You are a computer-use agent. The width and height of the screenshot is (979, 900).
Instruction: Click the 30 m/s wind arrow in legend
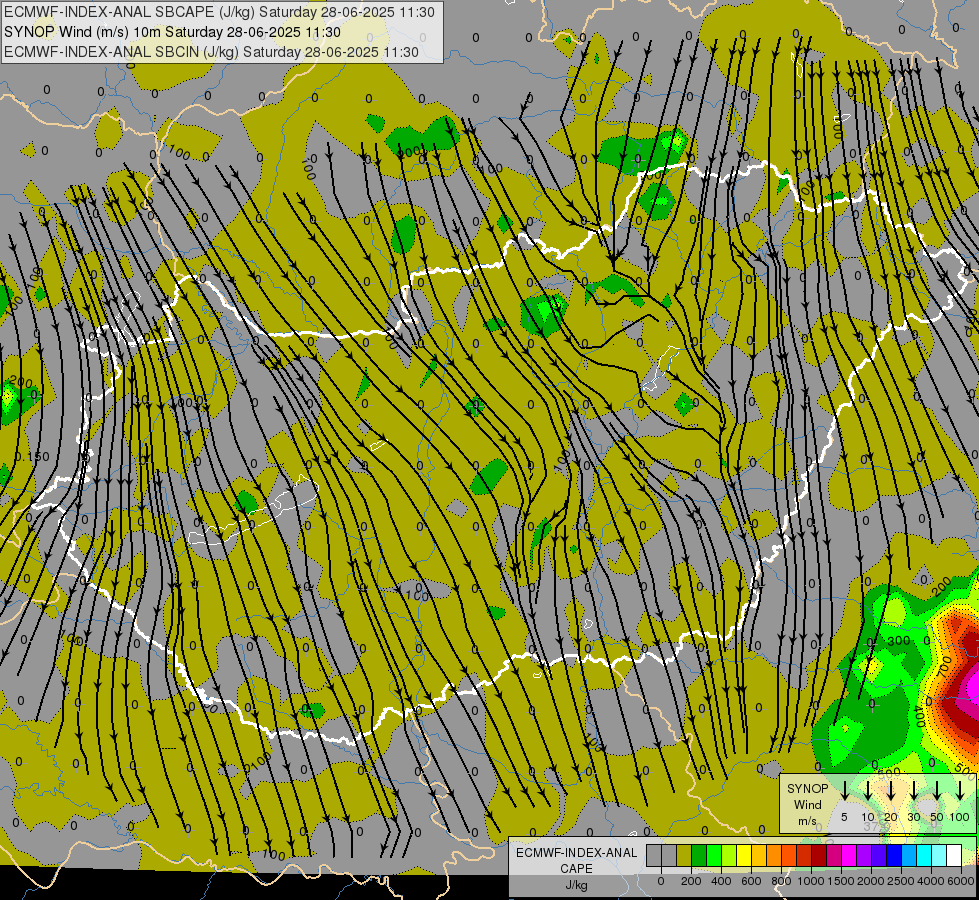click(914, 791)
